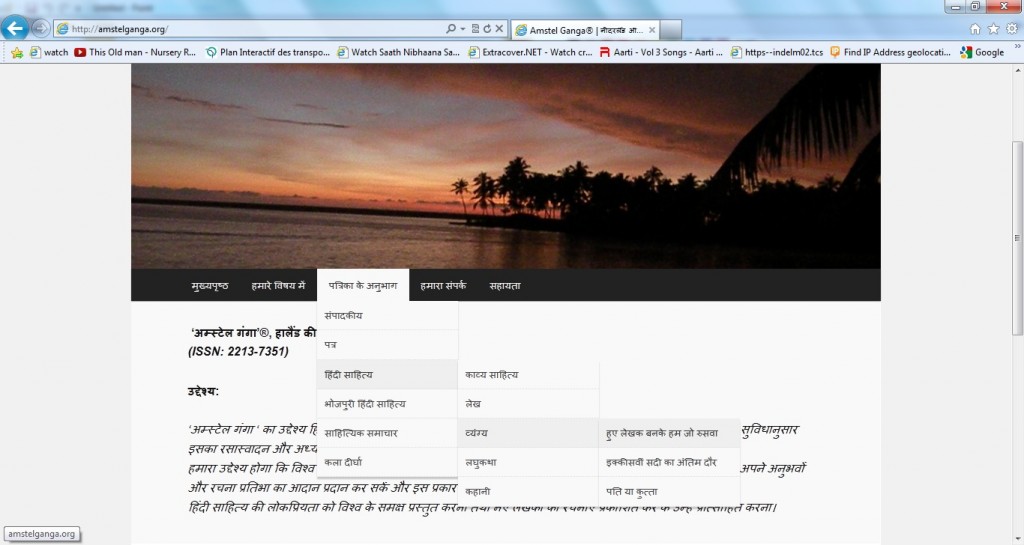Click the vertical page scrollbar
The height and width of the screenshot is (545, 1024).
pyautogui.click(x=1017, y=300)
